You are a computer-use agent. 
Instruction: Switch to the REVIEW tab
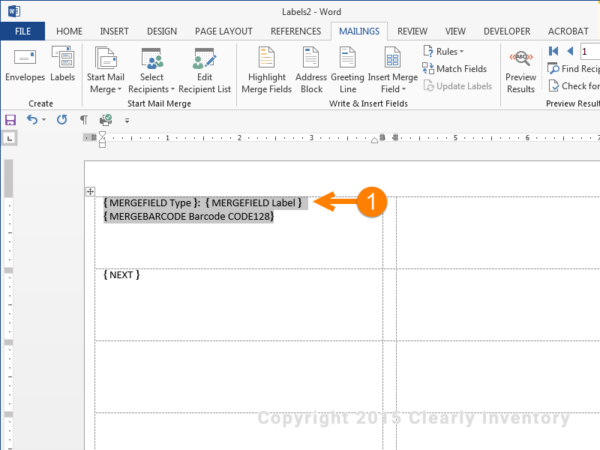tap(412, 31)
